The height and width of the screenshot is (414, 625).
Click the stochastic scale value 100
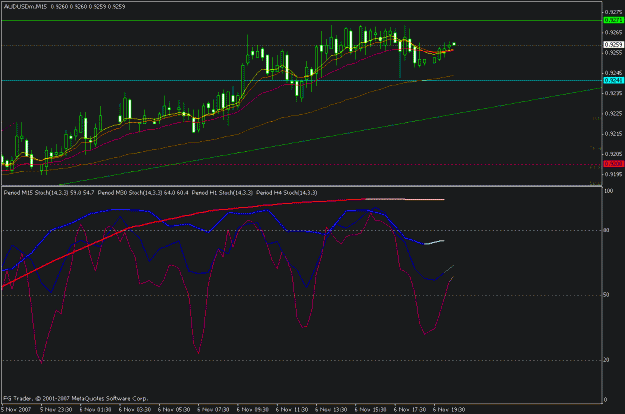[x=609, y=191]
